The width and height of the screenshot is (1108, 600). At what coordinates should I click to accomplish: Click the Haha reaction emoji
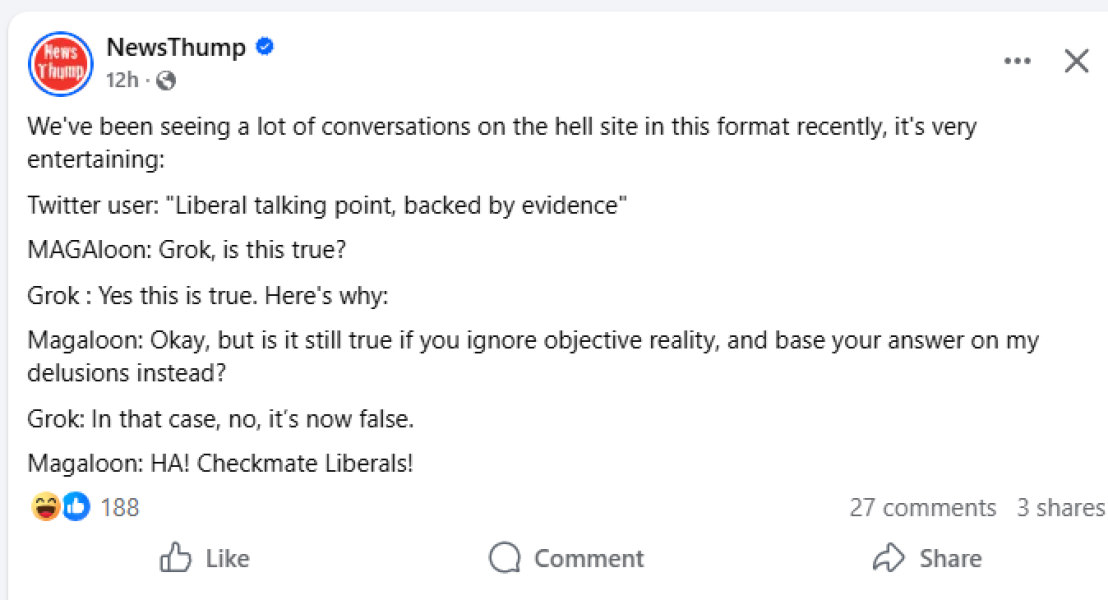(46, 507)
